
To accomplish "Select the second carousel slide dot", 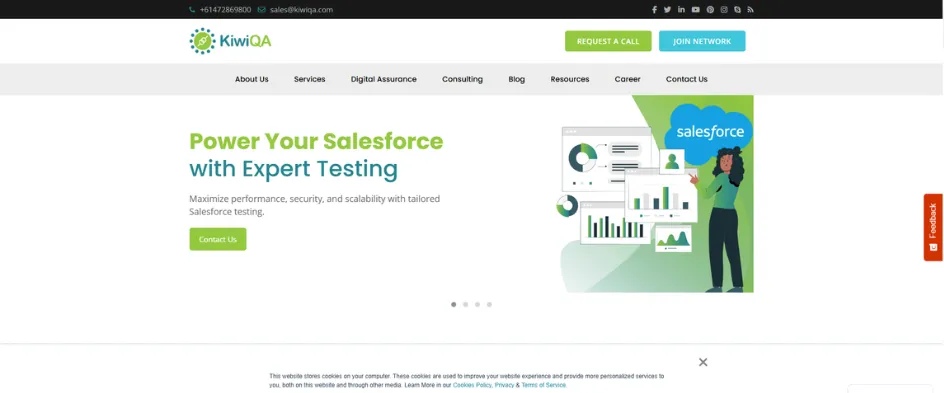I will (465, 305).
